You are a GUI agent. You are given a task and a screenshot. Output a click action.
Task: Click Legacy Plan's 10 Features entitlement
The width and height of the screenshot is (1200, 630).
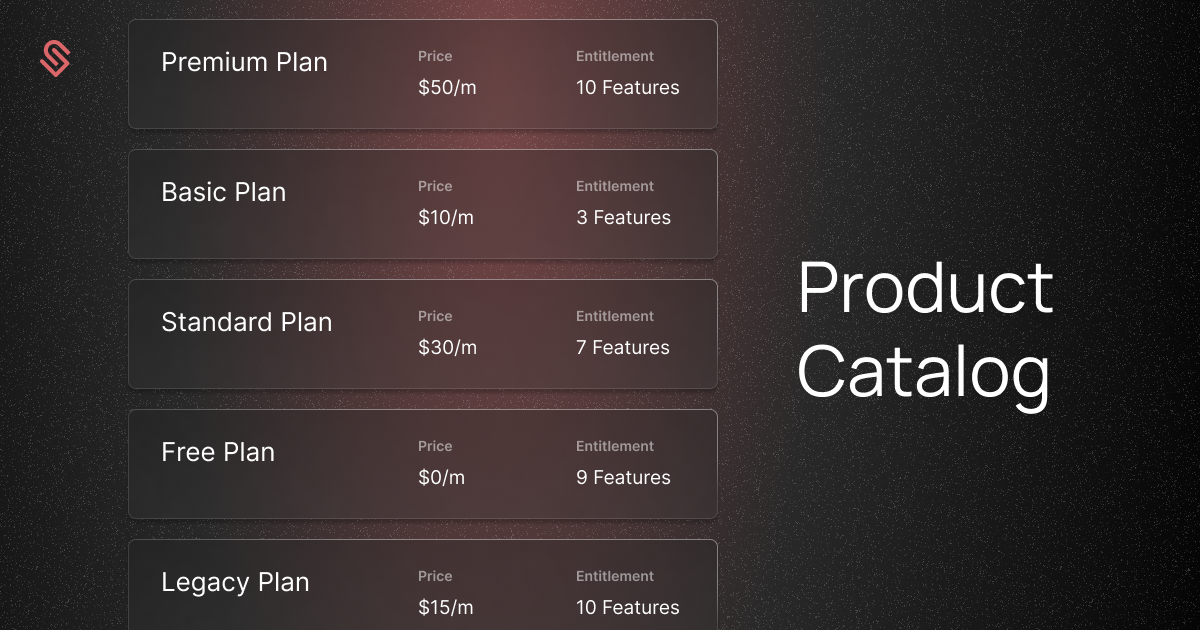click(x=627, y=608)
